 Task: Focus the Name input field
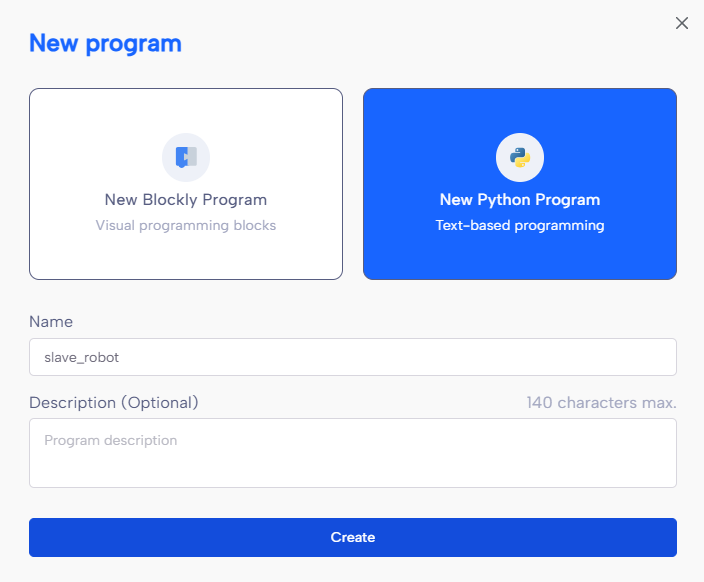[x=353, y=357]
